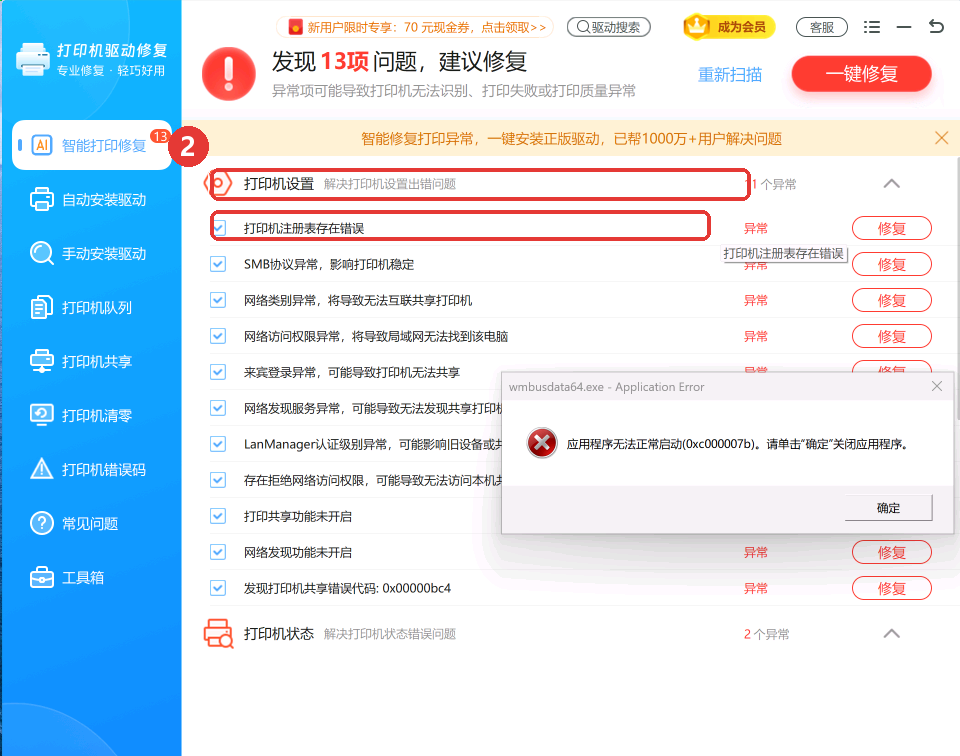960x756 pixels.
Task: Uncheck 网络发现功能未开启 checkbox
Action: click(218, 552)
